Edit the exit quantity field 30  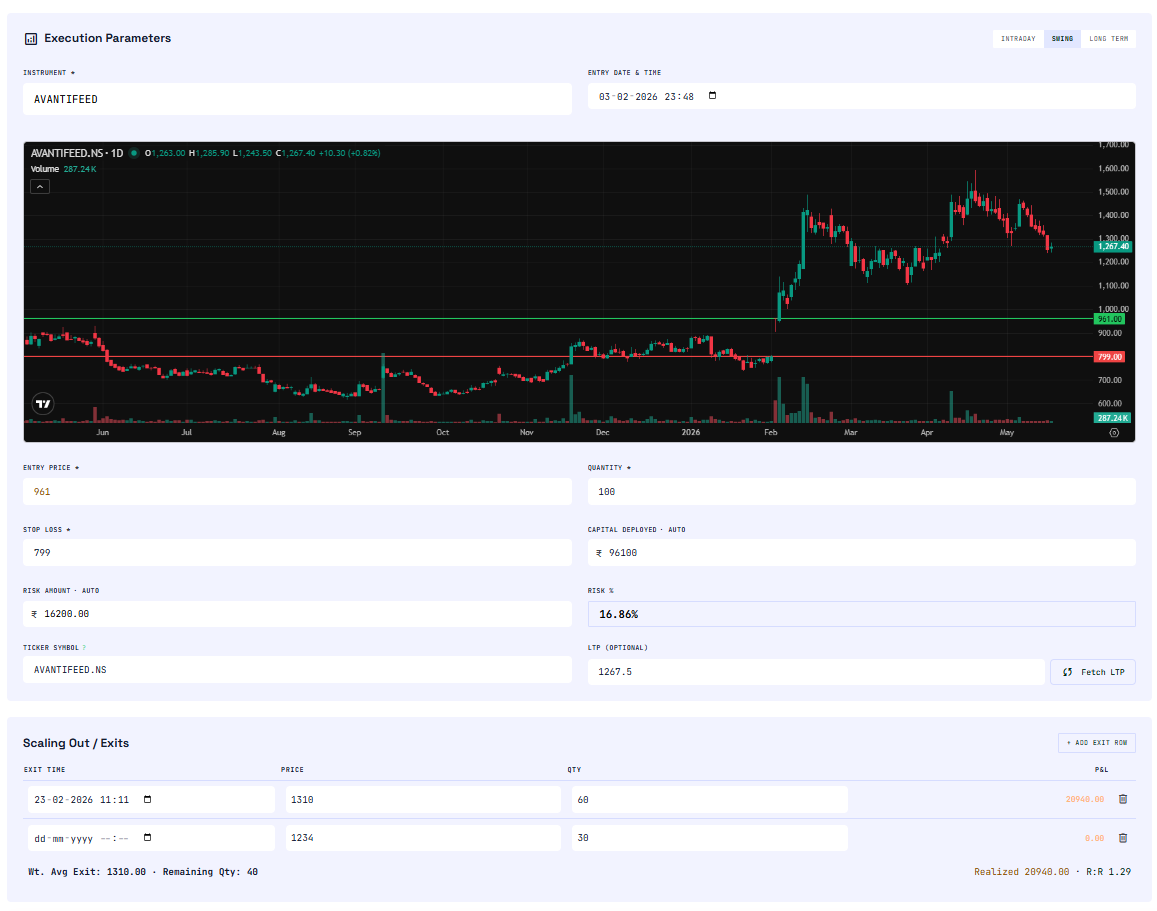tap(709, 838)
